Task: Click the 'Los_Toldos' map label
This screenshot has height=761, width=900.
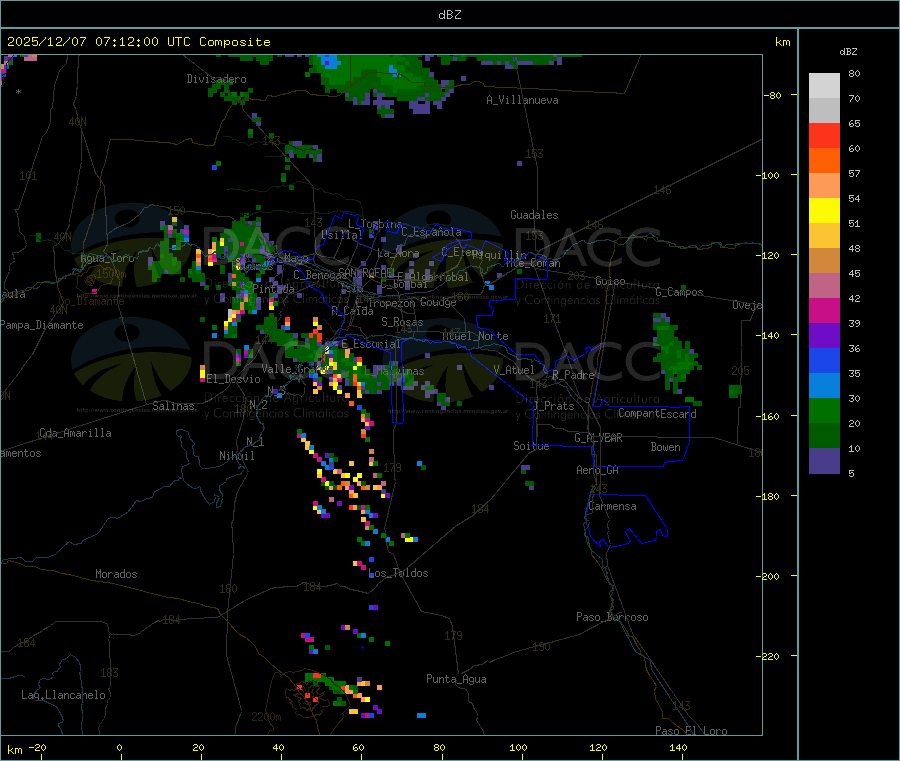Action: coord(398,573)
